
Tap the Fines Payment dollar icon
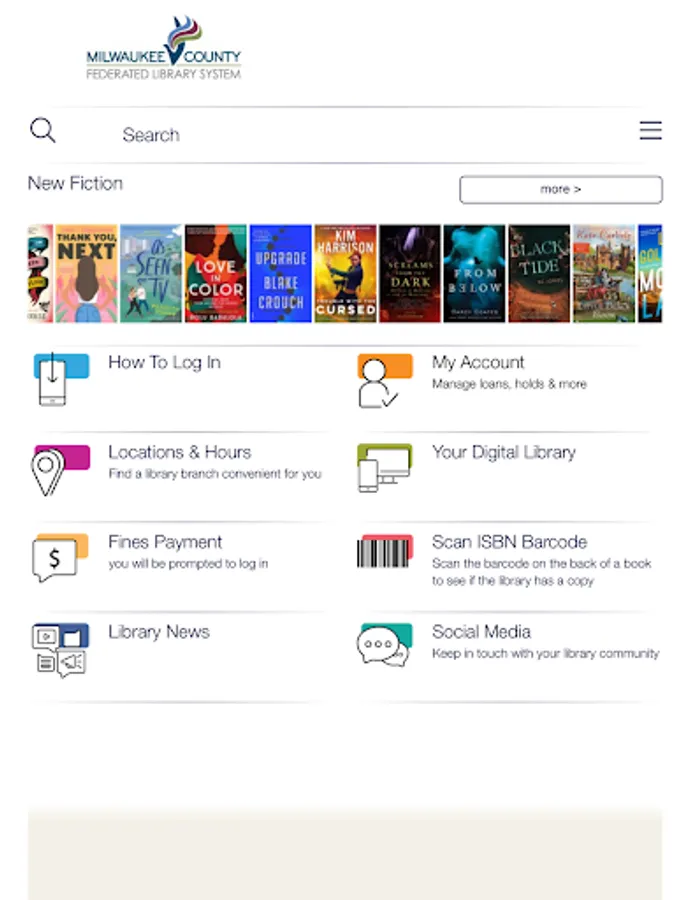tap(61, 557)
